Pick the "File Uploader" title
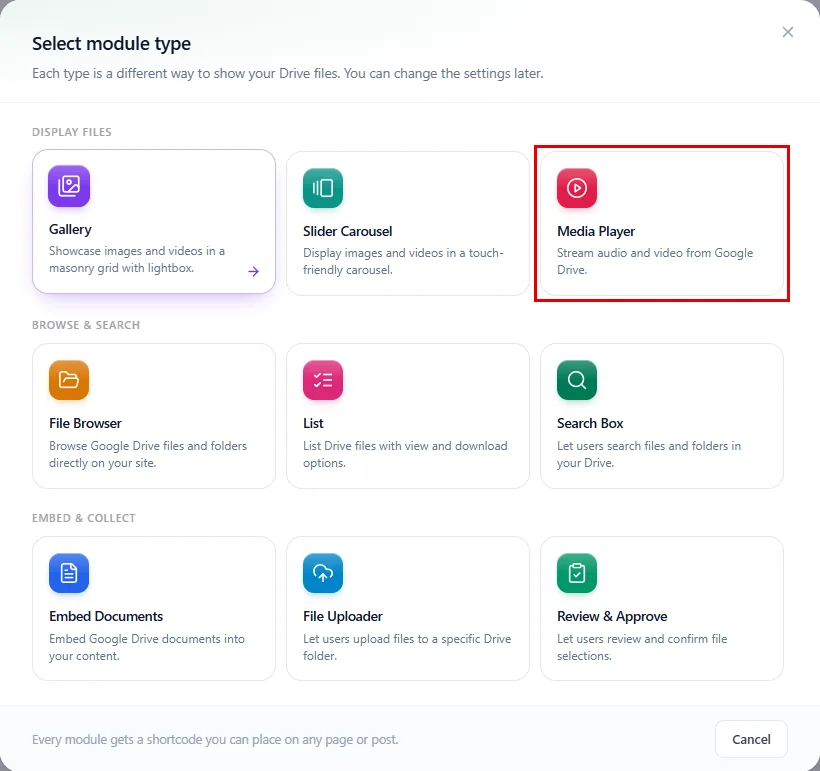This screenshot has height=771, width=820. 343,616
